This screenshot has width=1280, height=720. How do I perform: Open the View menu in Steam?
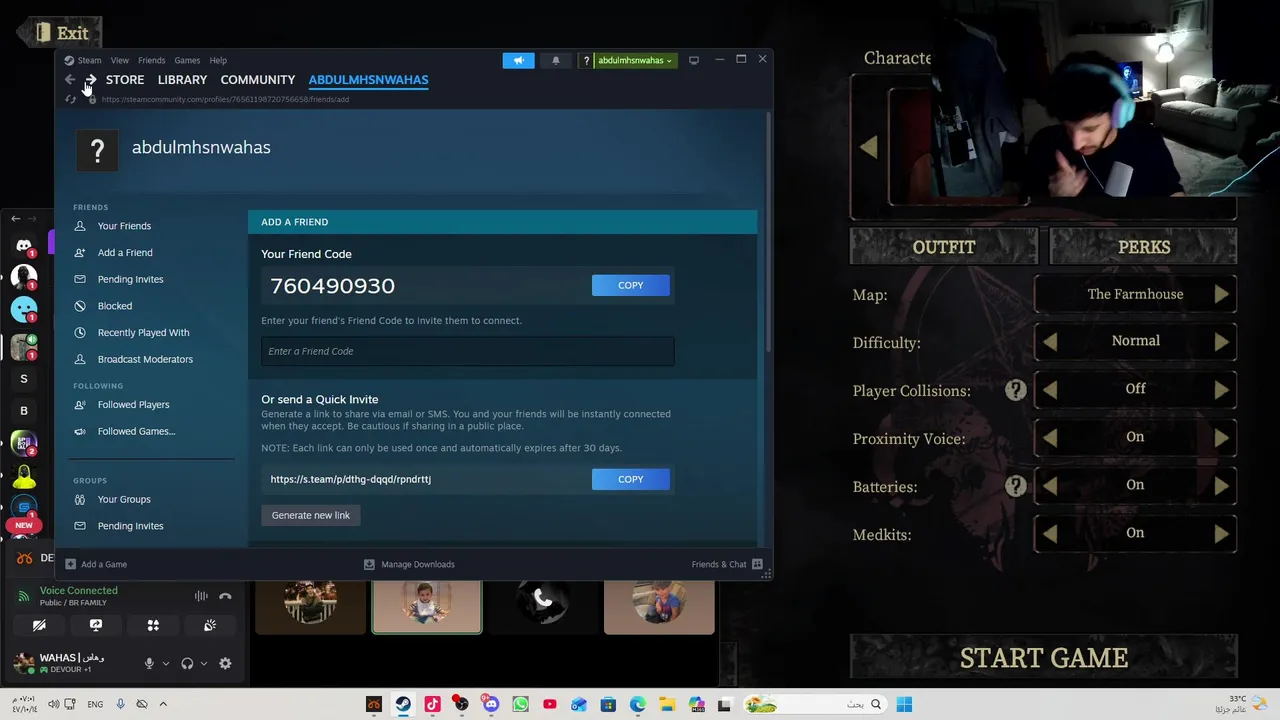(120, 60)
